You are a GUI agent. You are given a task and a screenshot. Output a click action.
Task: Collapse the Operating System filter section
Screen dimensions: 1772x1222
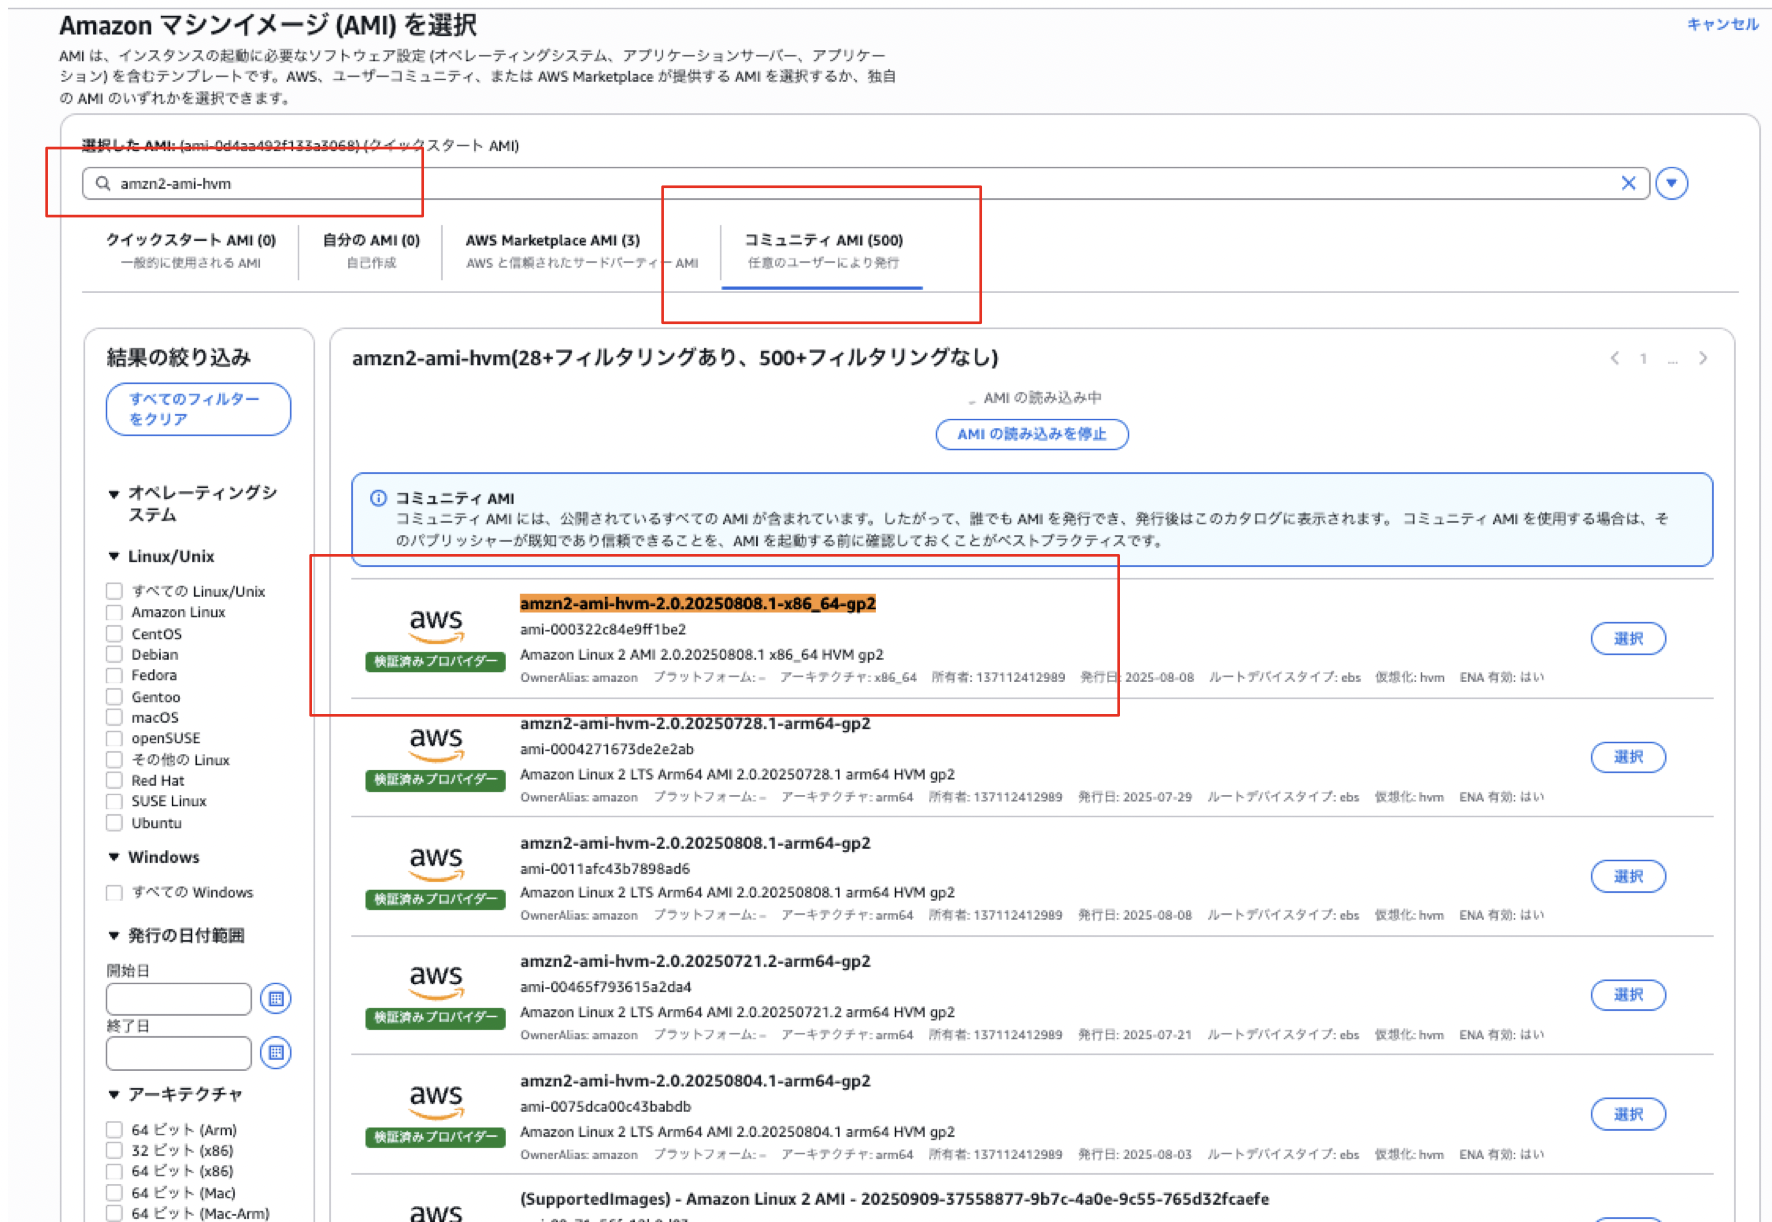[114, 494]
